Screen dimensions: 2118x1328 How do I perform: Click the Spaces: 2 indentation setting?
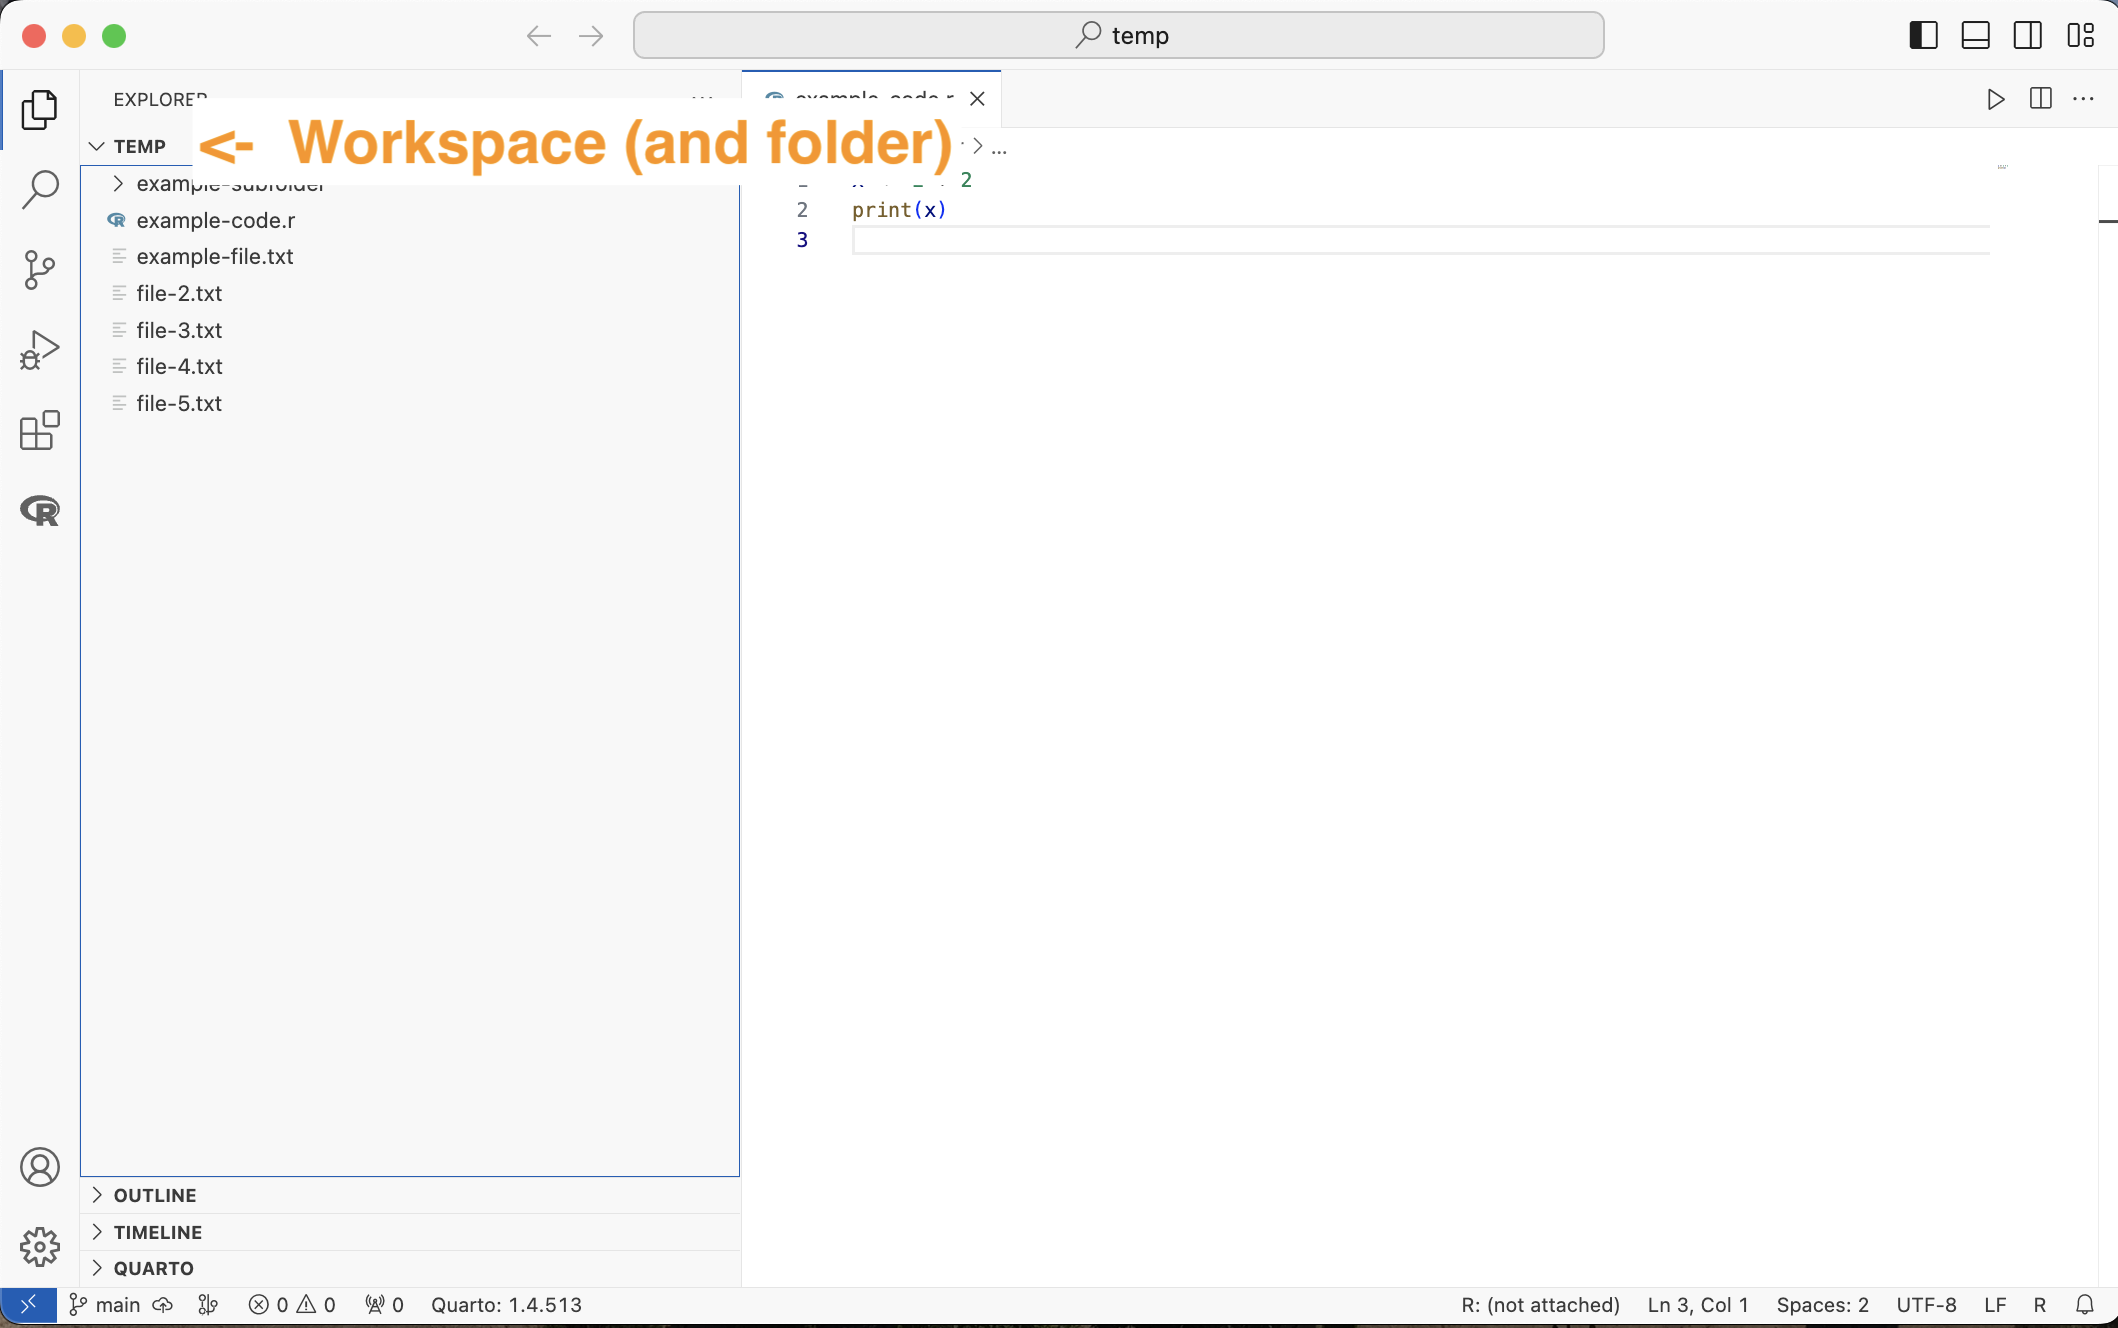(x=1822, y=1305)
